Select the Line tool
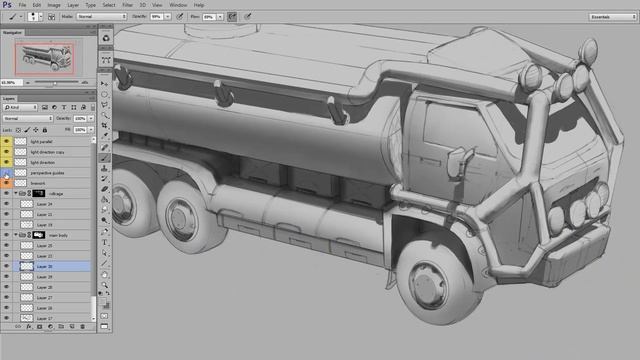The height and width of the screenshot is (360, 640). click(x=105, y=264)
